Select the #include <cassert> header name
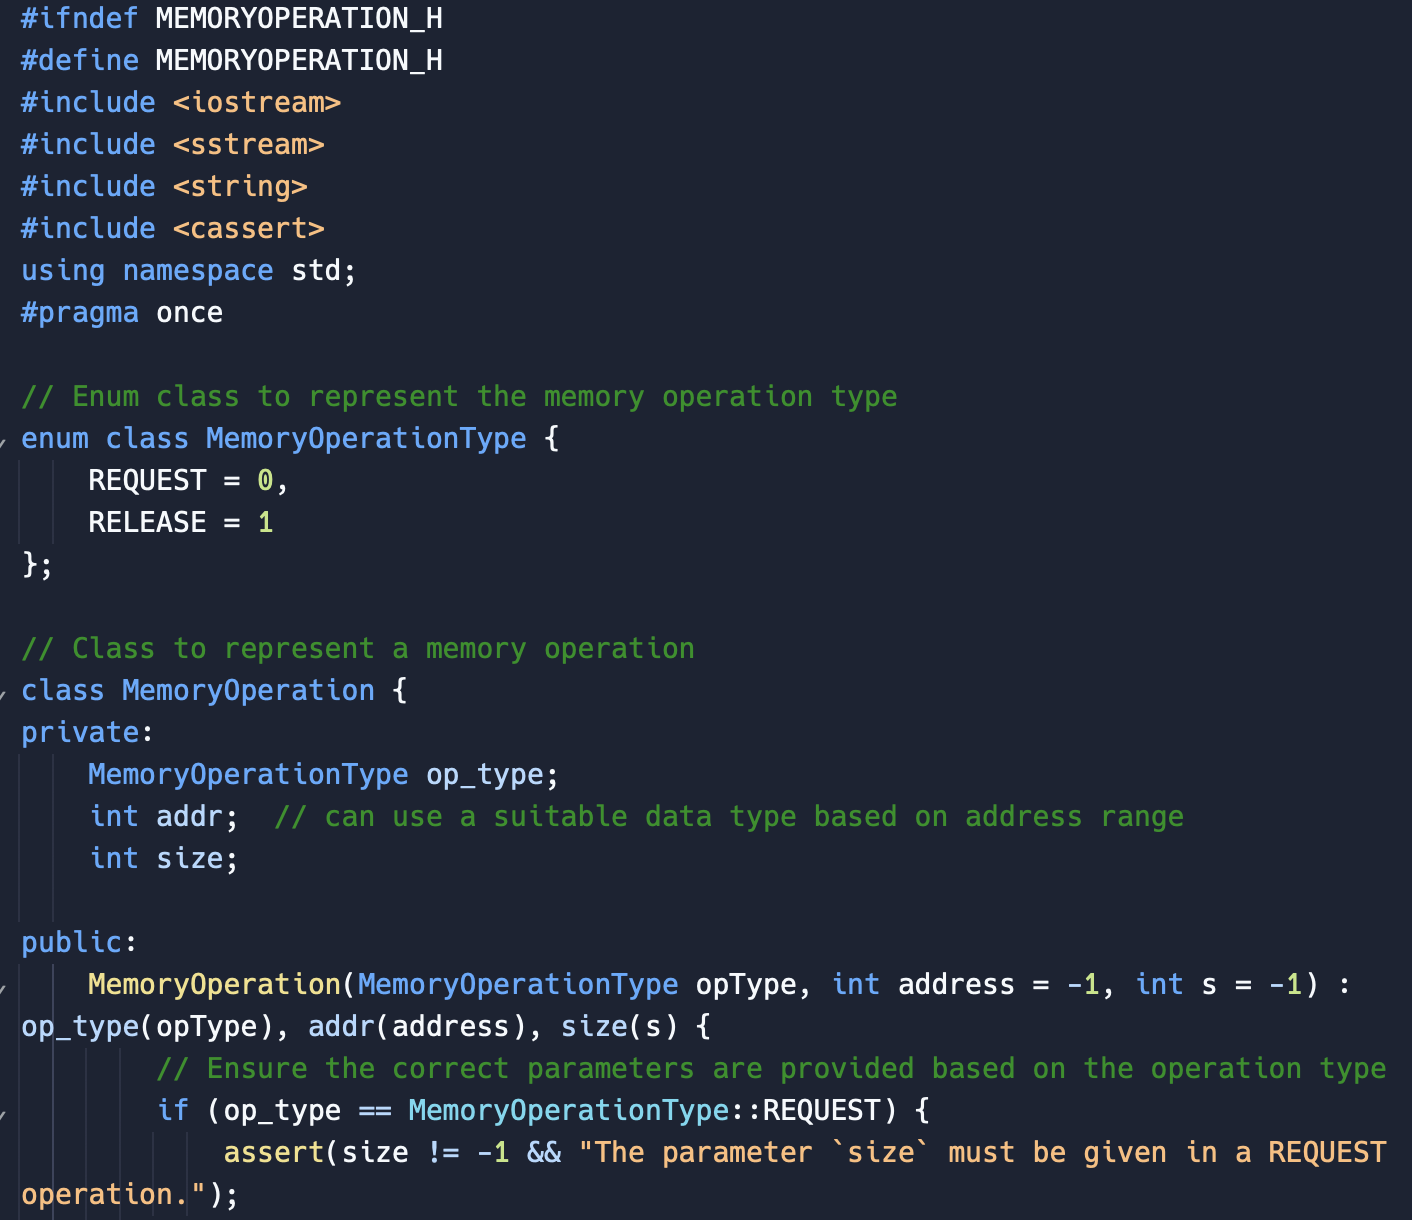Screen dimensions: 1412x1220 [248, 228]
